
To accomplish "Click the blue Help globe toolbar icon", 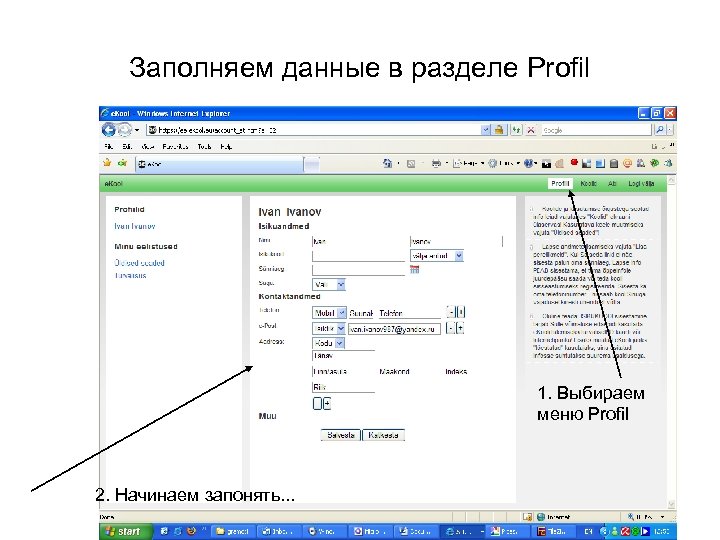I will [529, 163].
